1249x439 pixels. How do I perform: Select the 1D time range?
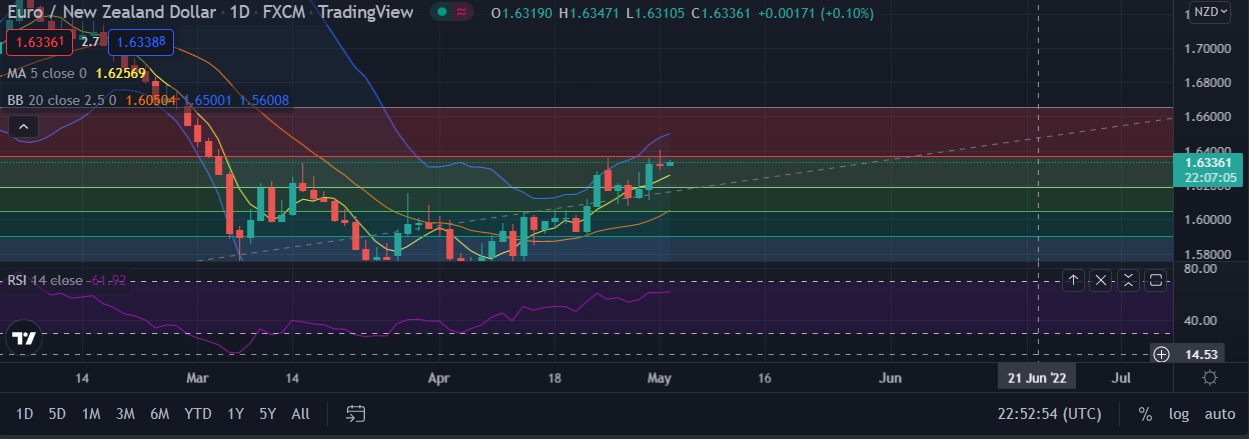coord(25,414)
